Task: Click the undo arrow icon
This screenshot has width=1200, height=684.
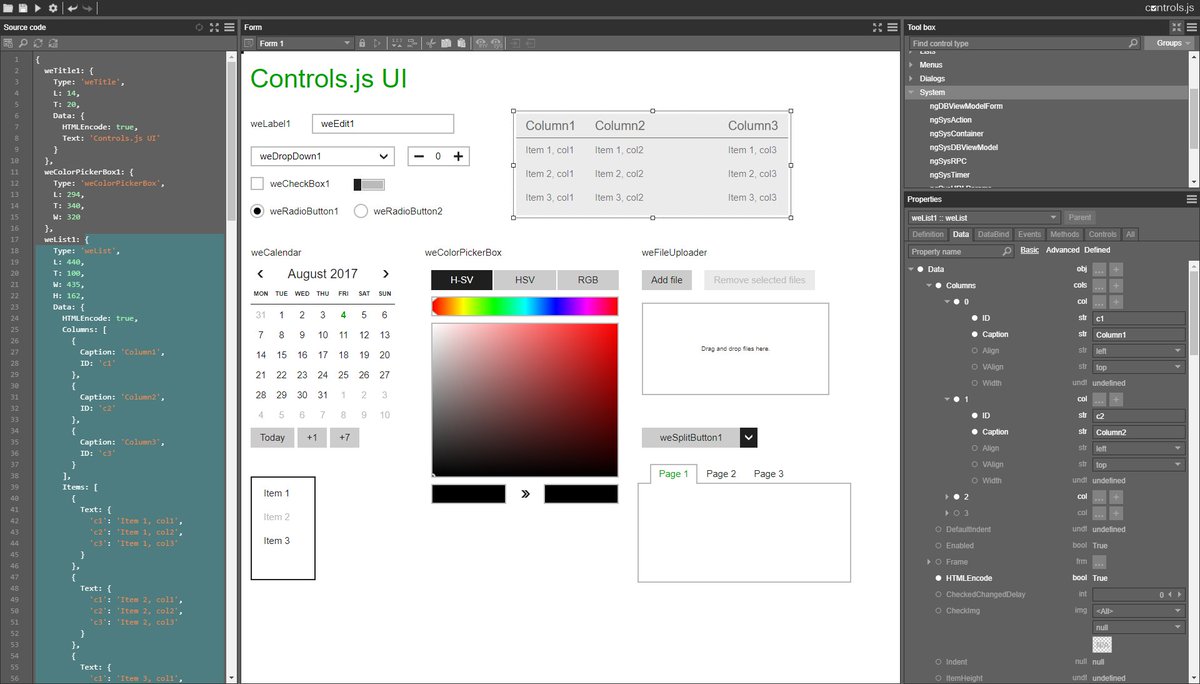Action: (72, 8)
